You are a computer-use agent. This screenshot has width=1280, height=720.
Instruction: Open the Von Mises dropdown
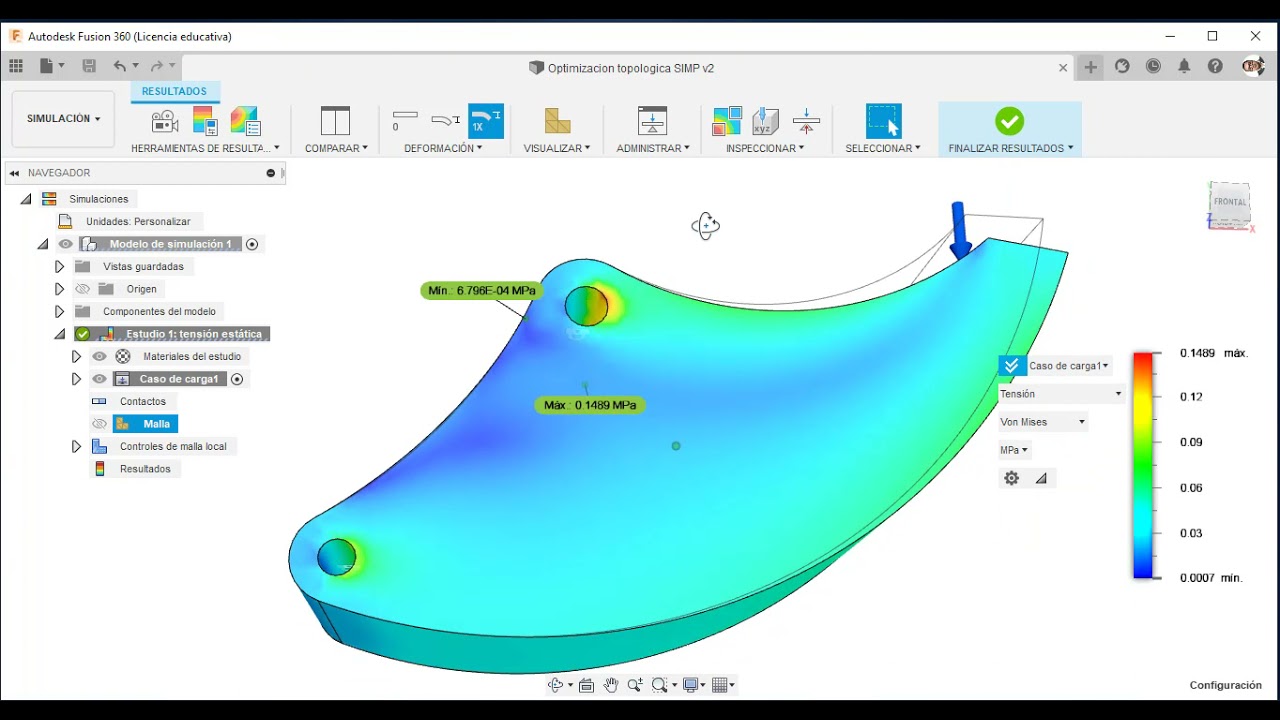pyautogui.click(x=1043, y=422)
